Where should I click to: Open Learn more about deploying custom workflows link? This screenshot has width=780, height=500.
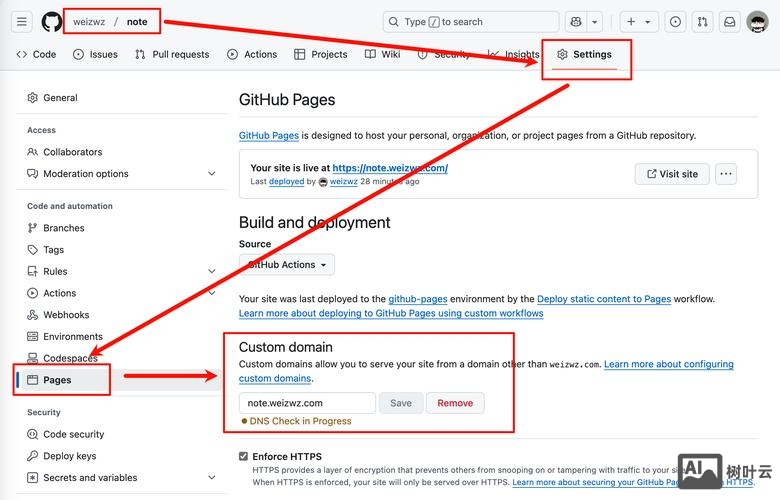click(x=391, y=313)
